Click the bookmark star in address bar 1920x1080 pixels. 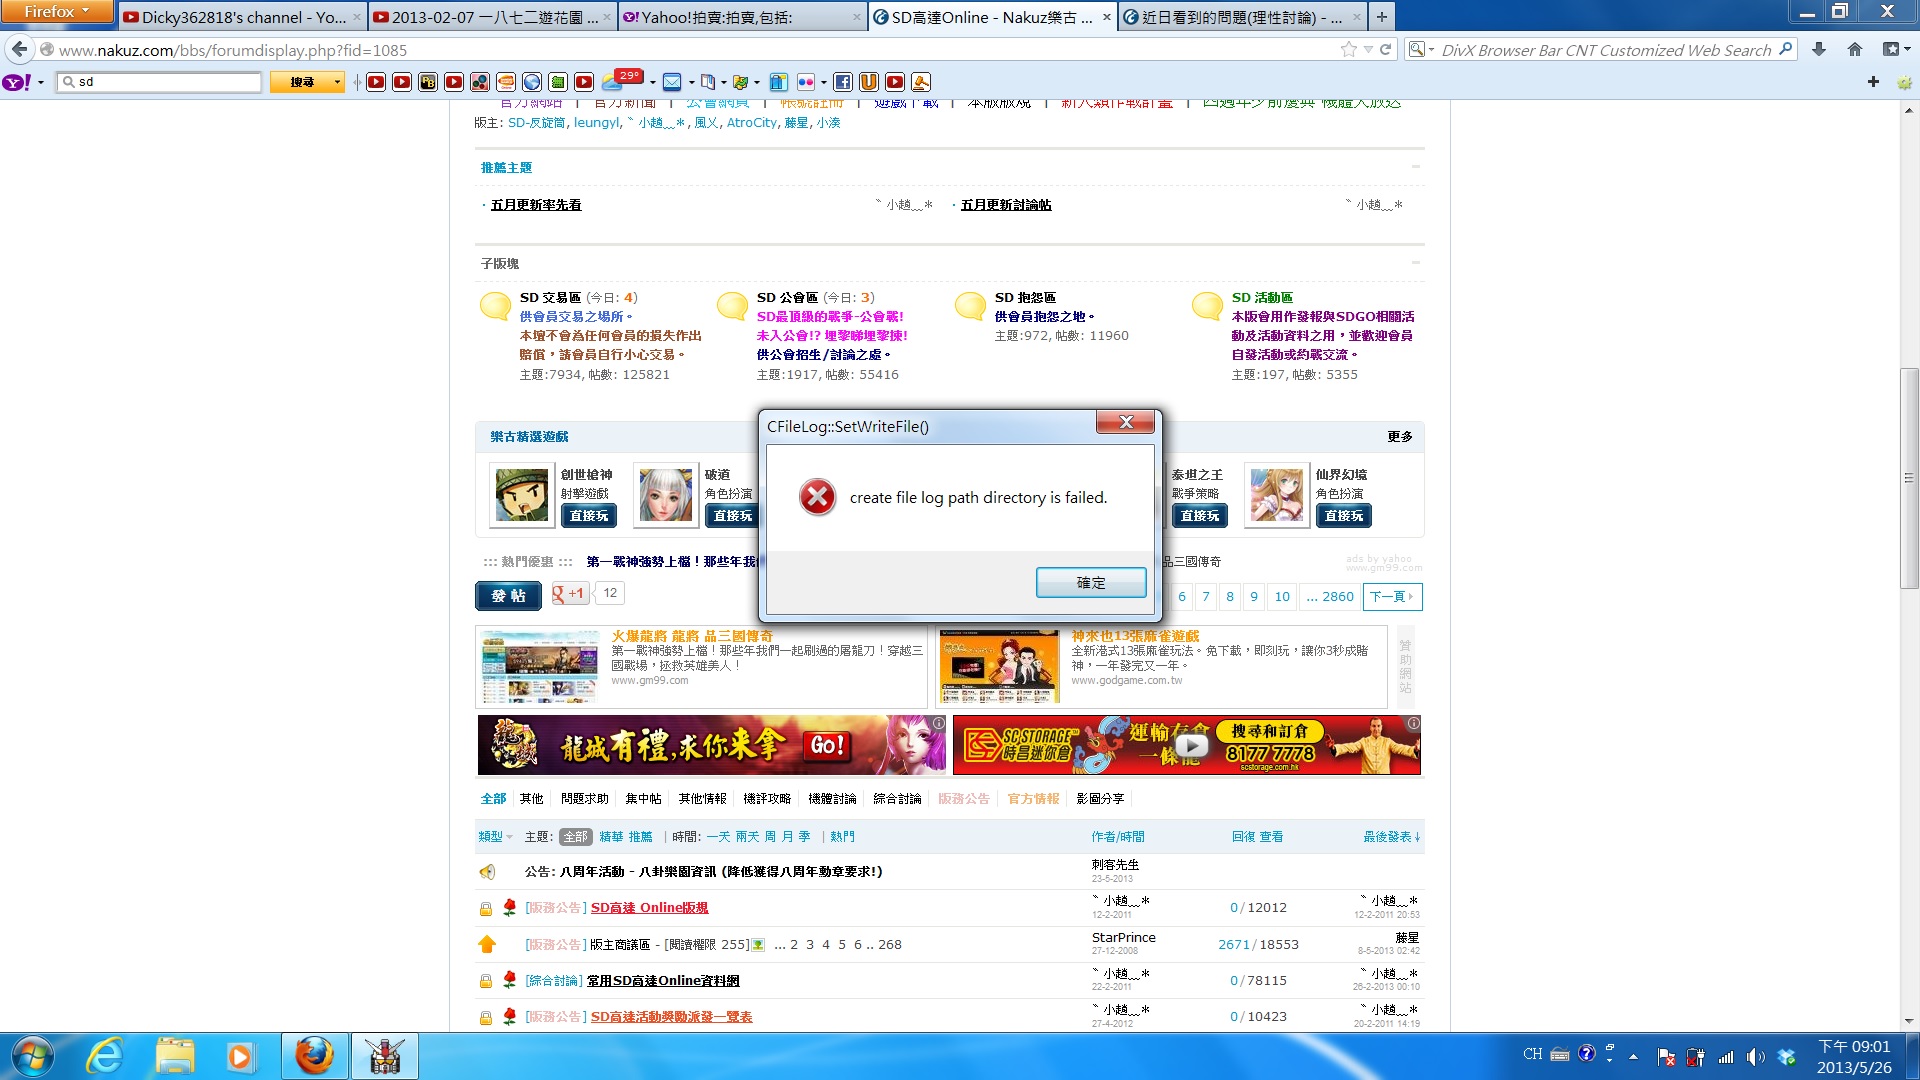pos(1348,49)
